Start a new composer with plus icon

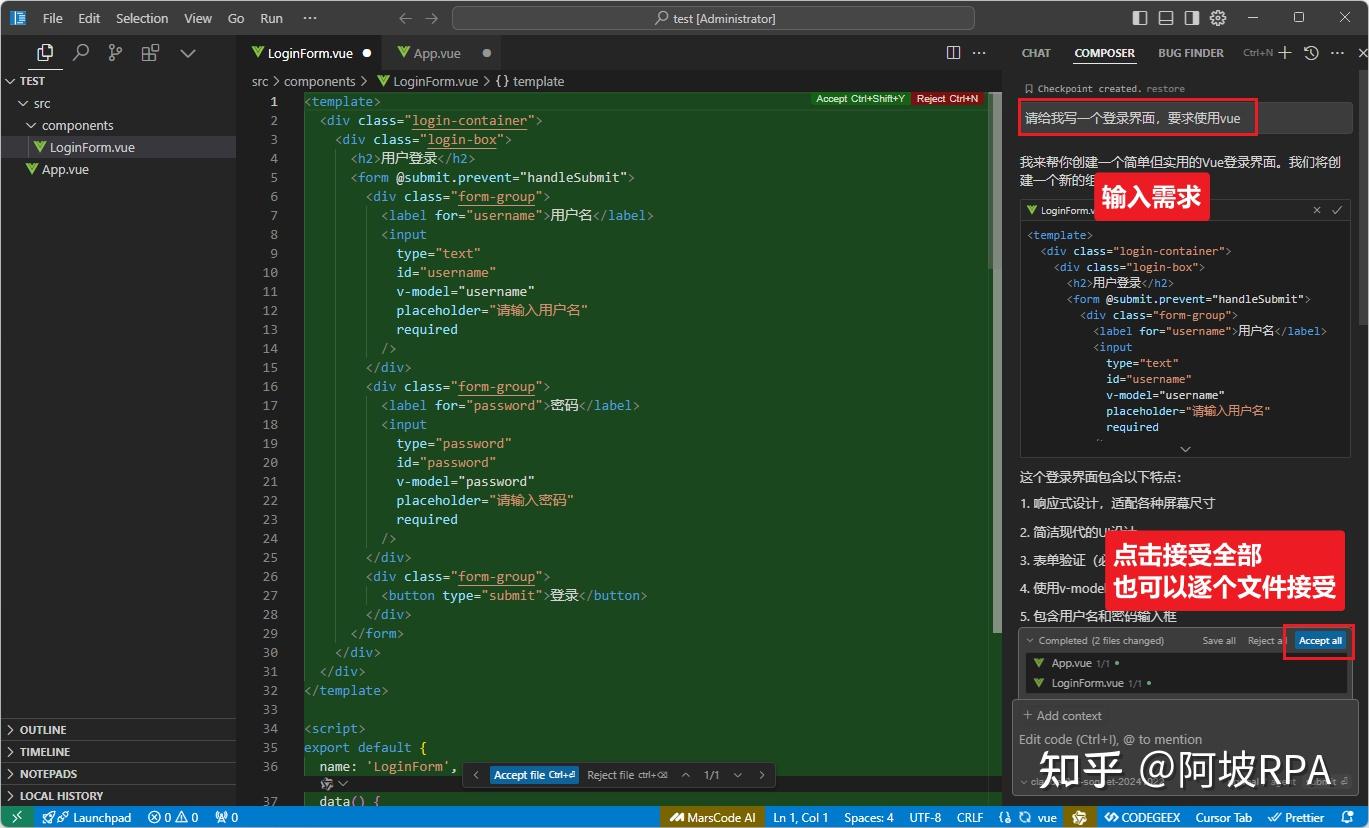click(x=1285, y=53)
